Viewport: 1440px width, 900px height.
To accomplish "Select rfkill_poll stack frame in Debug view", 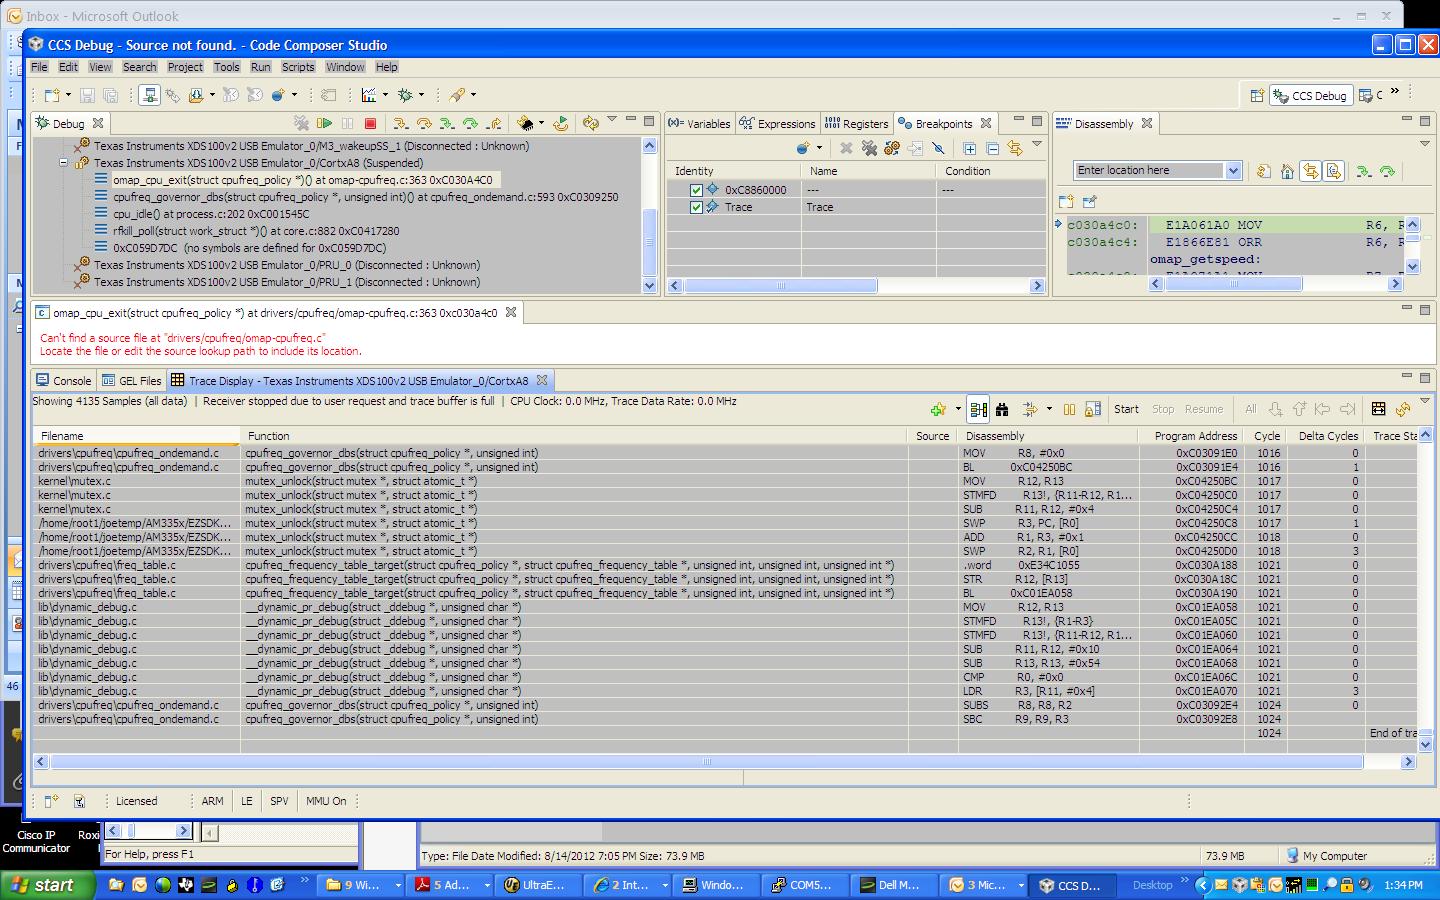I will tap(256, 231).
